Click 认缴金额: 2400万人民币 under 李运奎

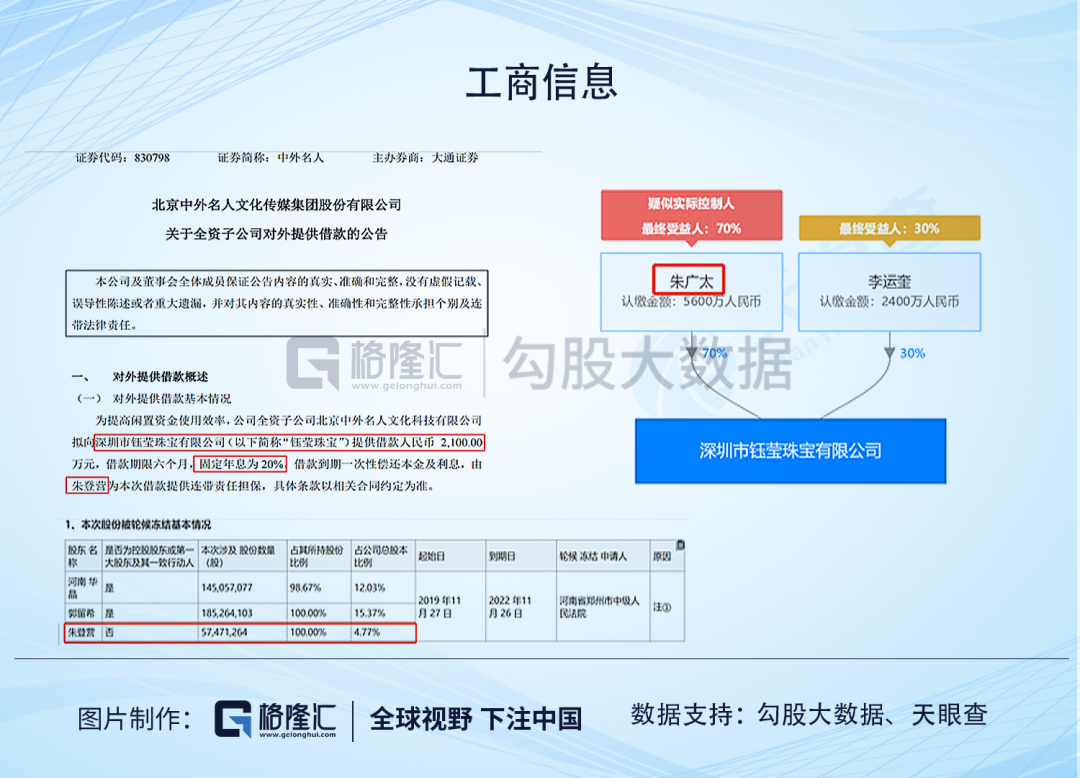coord(889,302)
